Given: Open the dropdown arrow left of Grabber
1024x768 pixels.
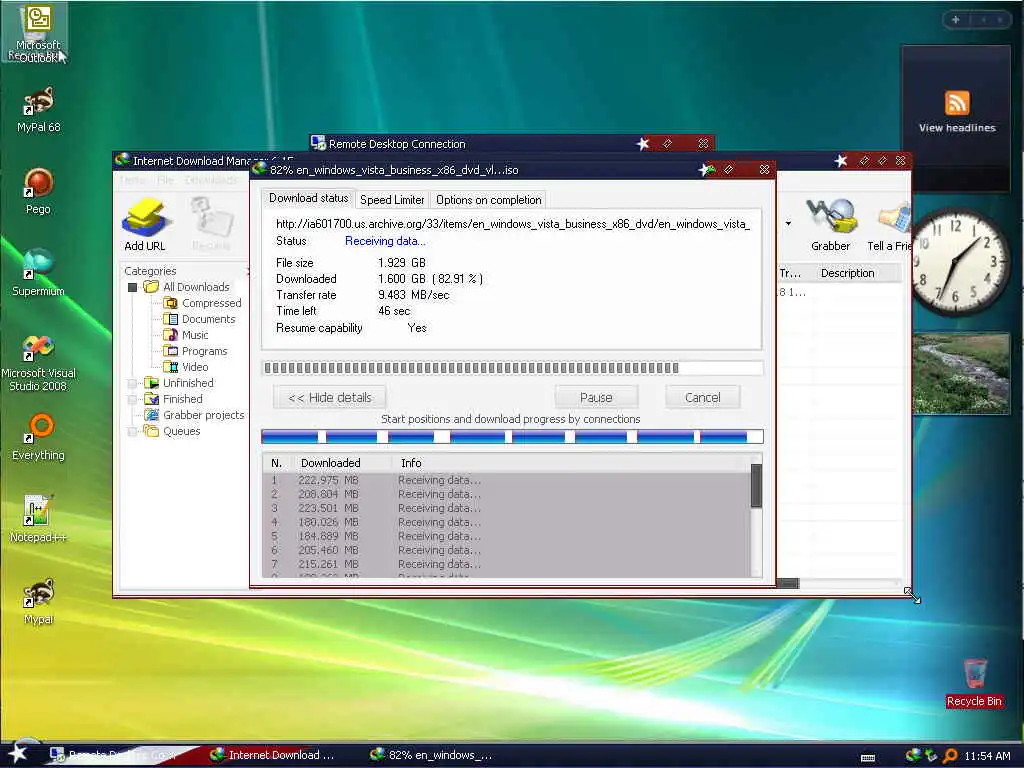Looking at the screenshot, I should tap(788, 224).
